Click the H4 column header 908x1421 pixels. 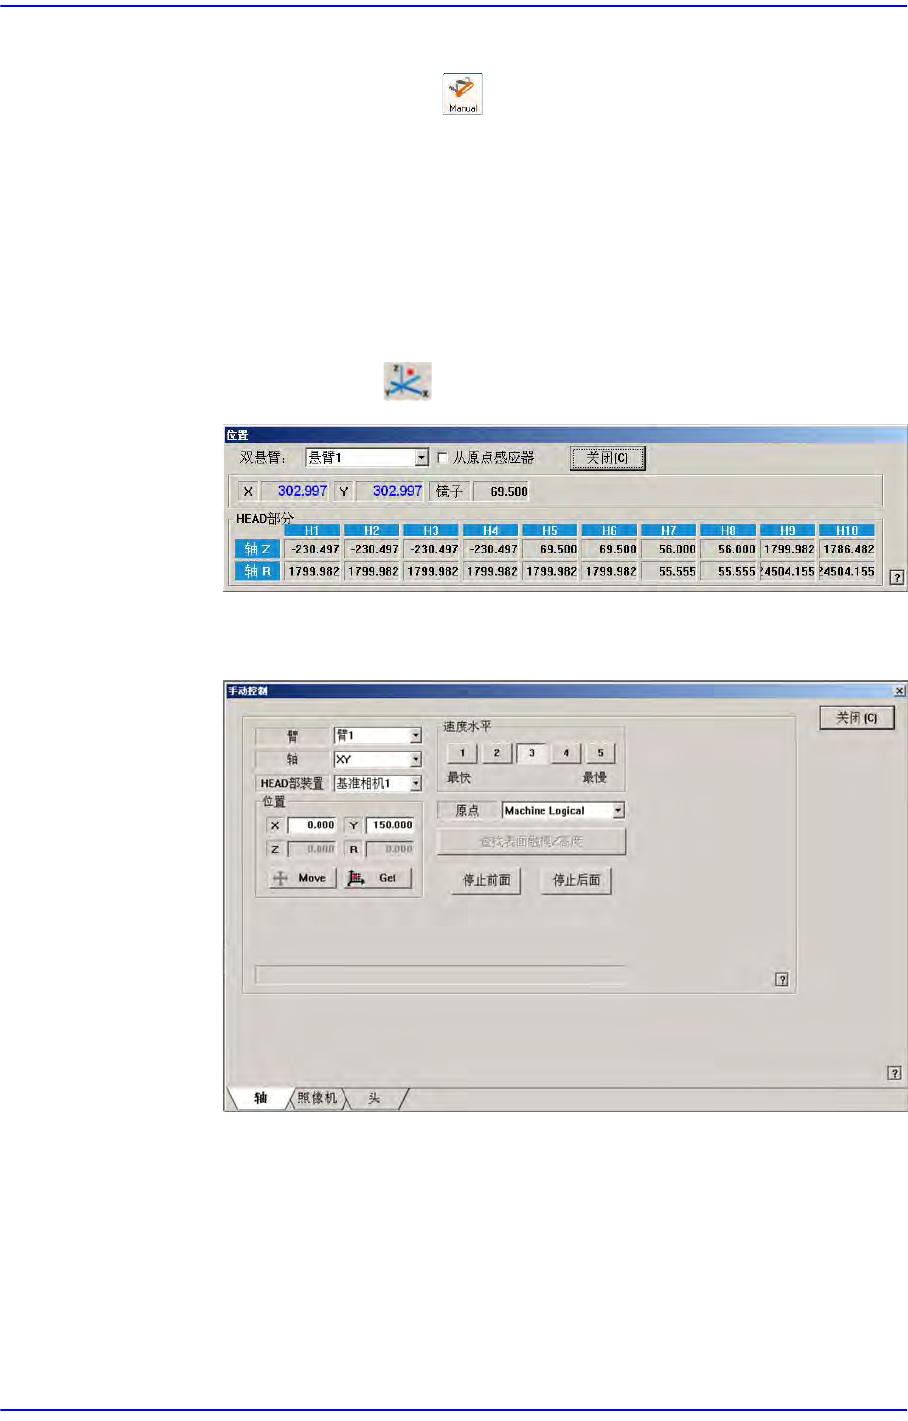coord(491,530)
